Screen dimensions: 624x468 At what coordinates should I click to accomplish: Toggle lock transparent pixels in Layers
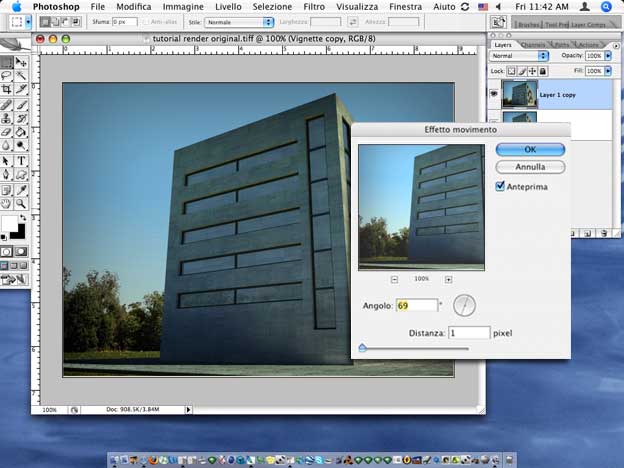click(x=510, y=71)
